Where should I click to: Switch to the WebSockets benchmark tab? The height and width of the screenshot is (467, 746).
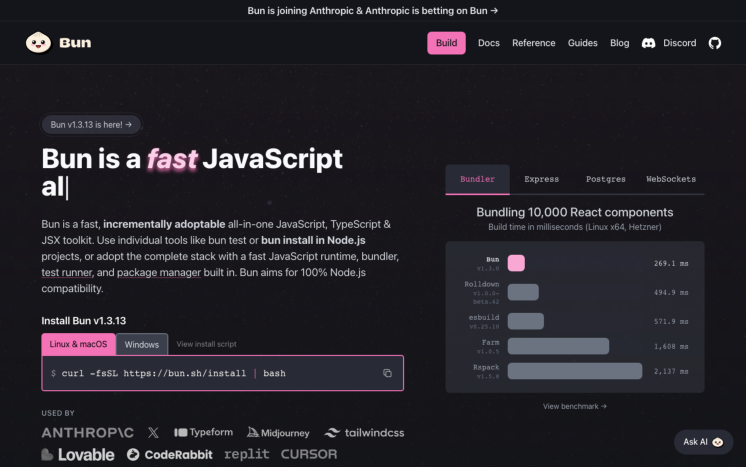click(x=671, y=179)
